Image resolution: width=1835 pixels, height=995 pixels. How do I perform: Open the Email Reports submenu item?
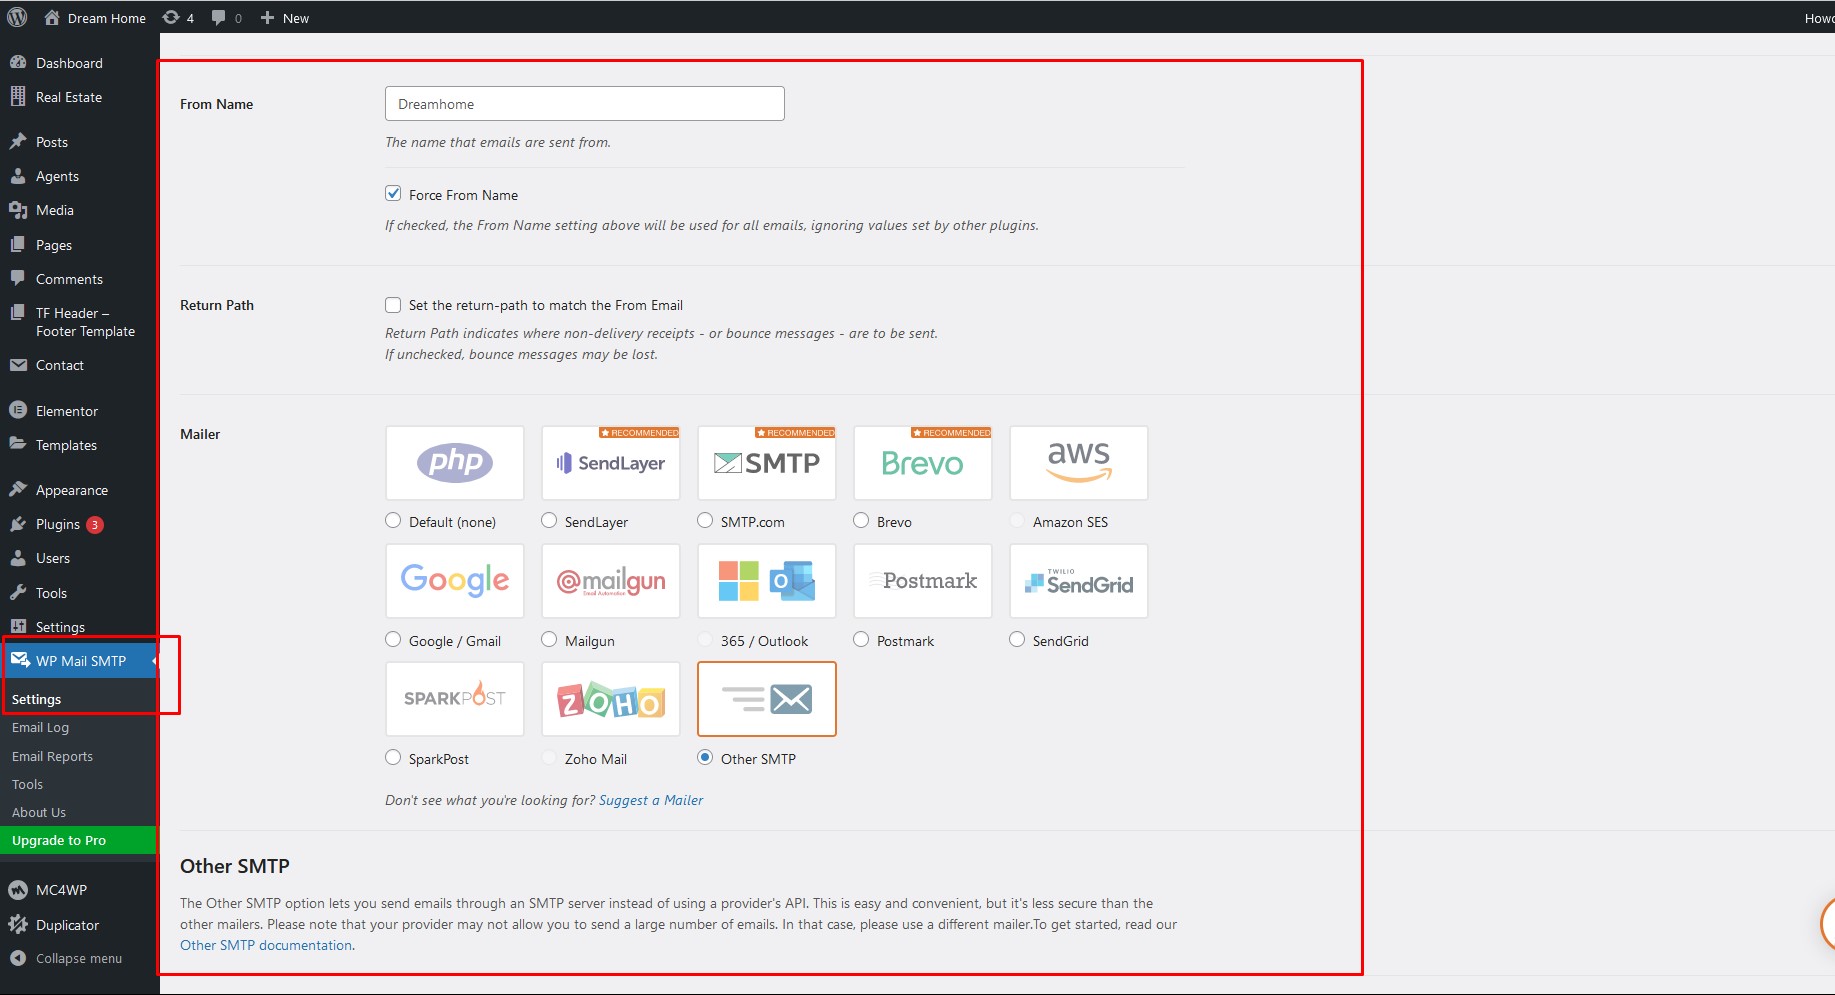(52, 756)
